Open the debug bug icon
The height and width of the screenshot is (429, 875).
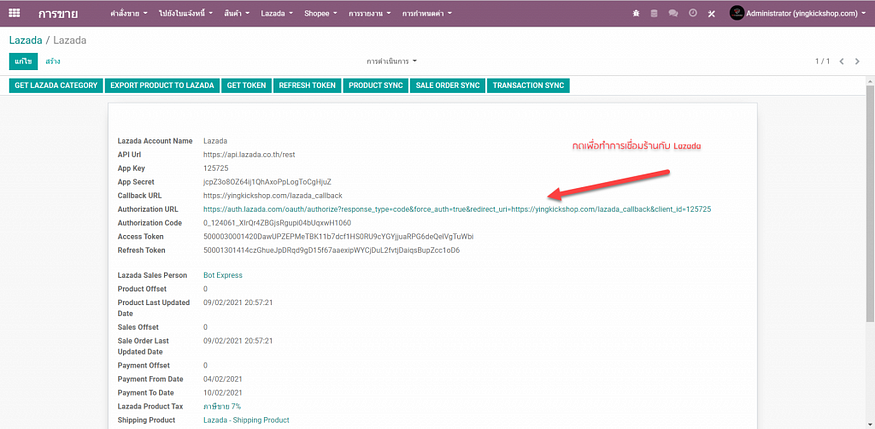[636, 13]
